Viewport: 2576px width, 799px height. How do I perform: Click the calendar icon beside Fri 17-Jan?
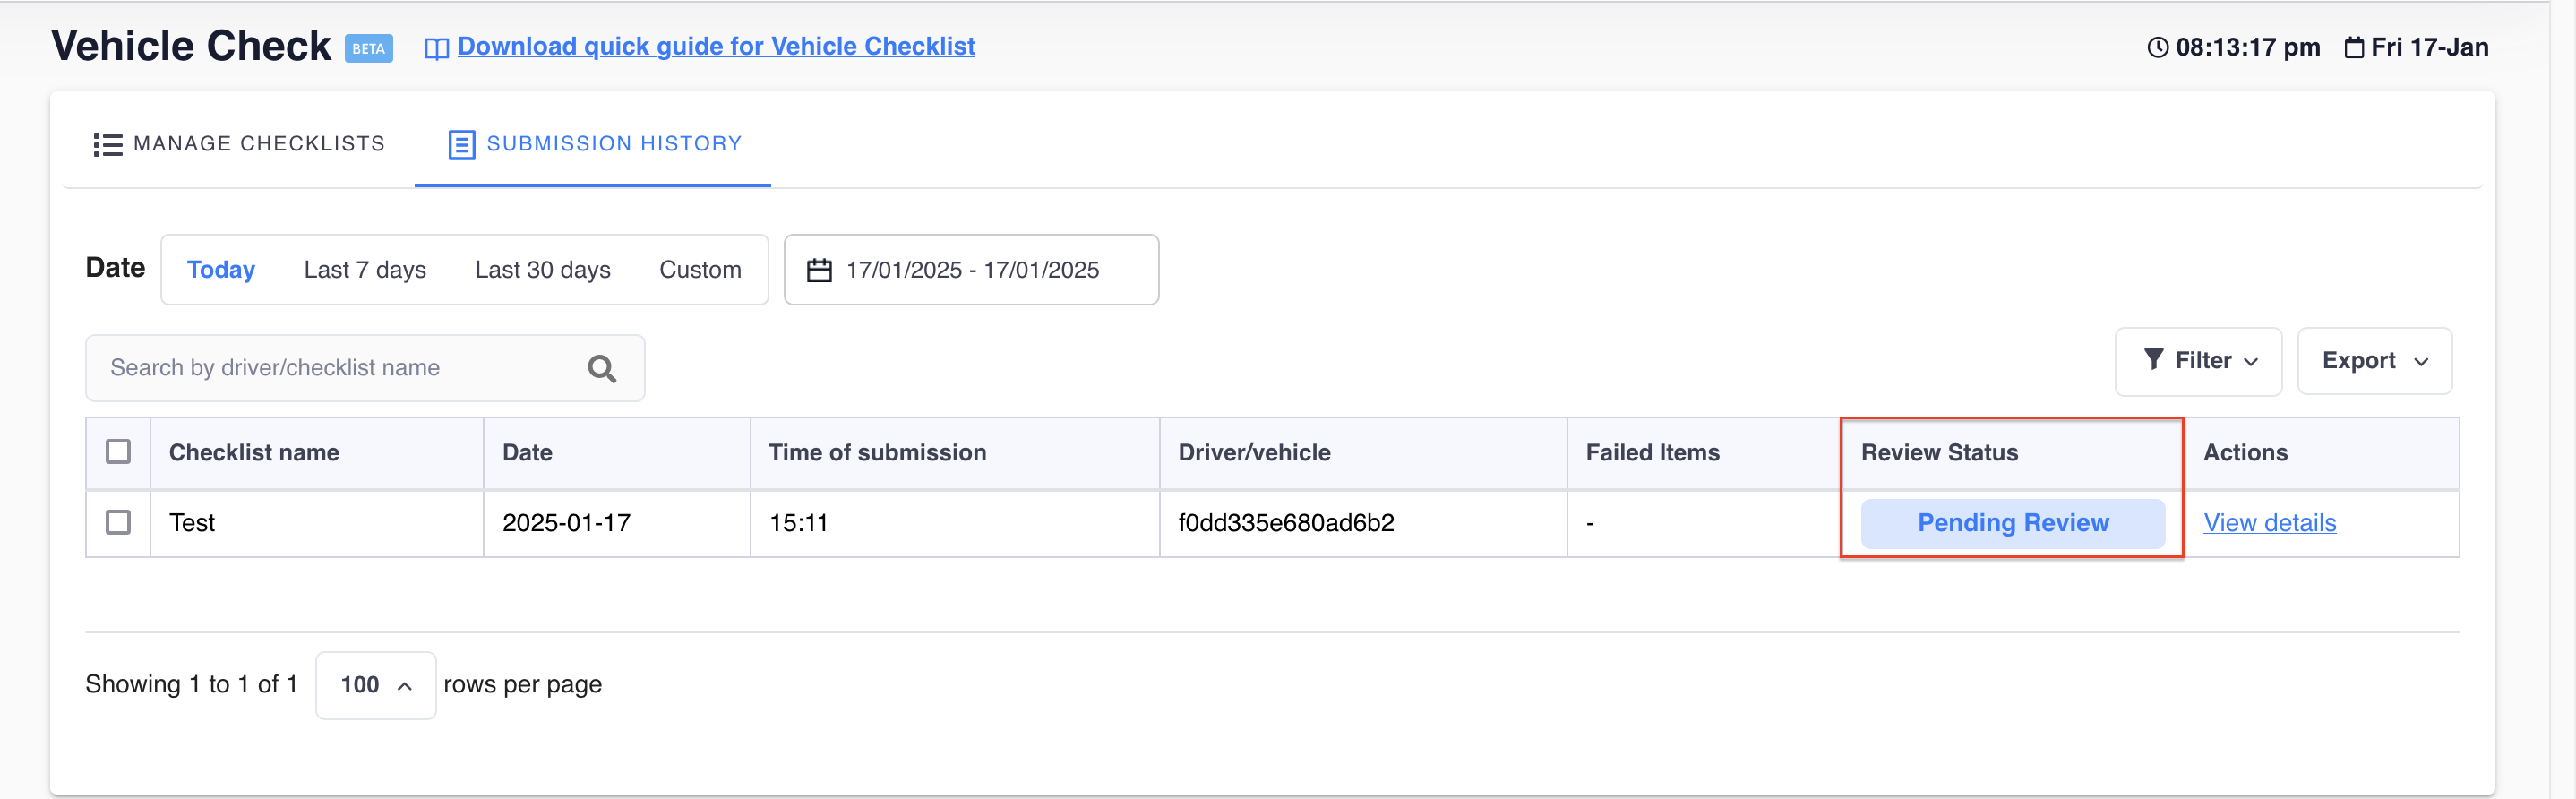(x=2354, y=47)
